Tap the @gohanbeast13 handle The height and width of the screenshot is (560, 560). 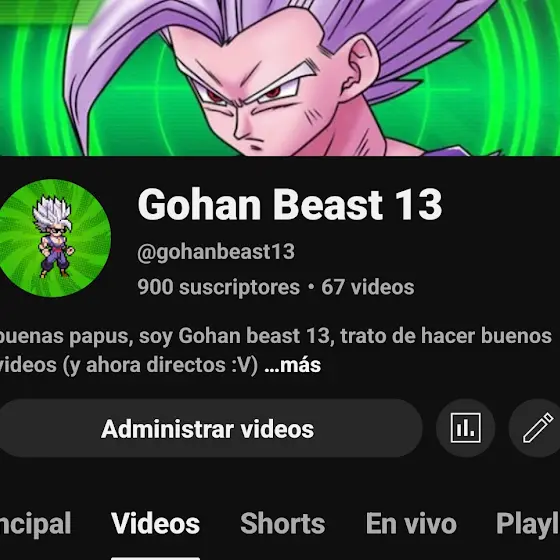[216, 252]
